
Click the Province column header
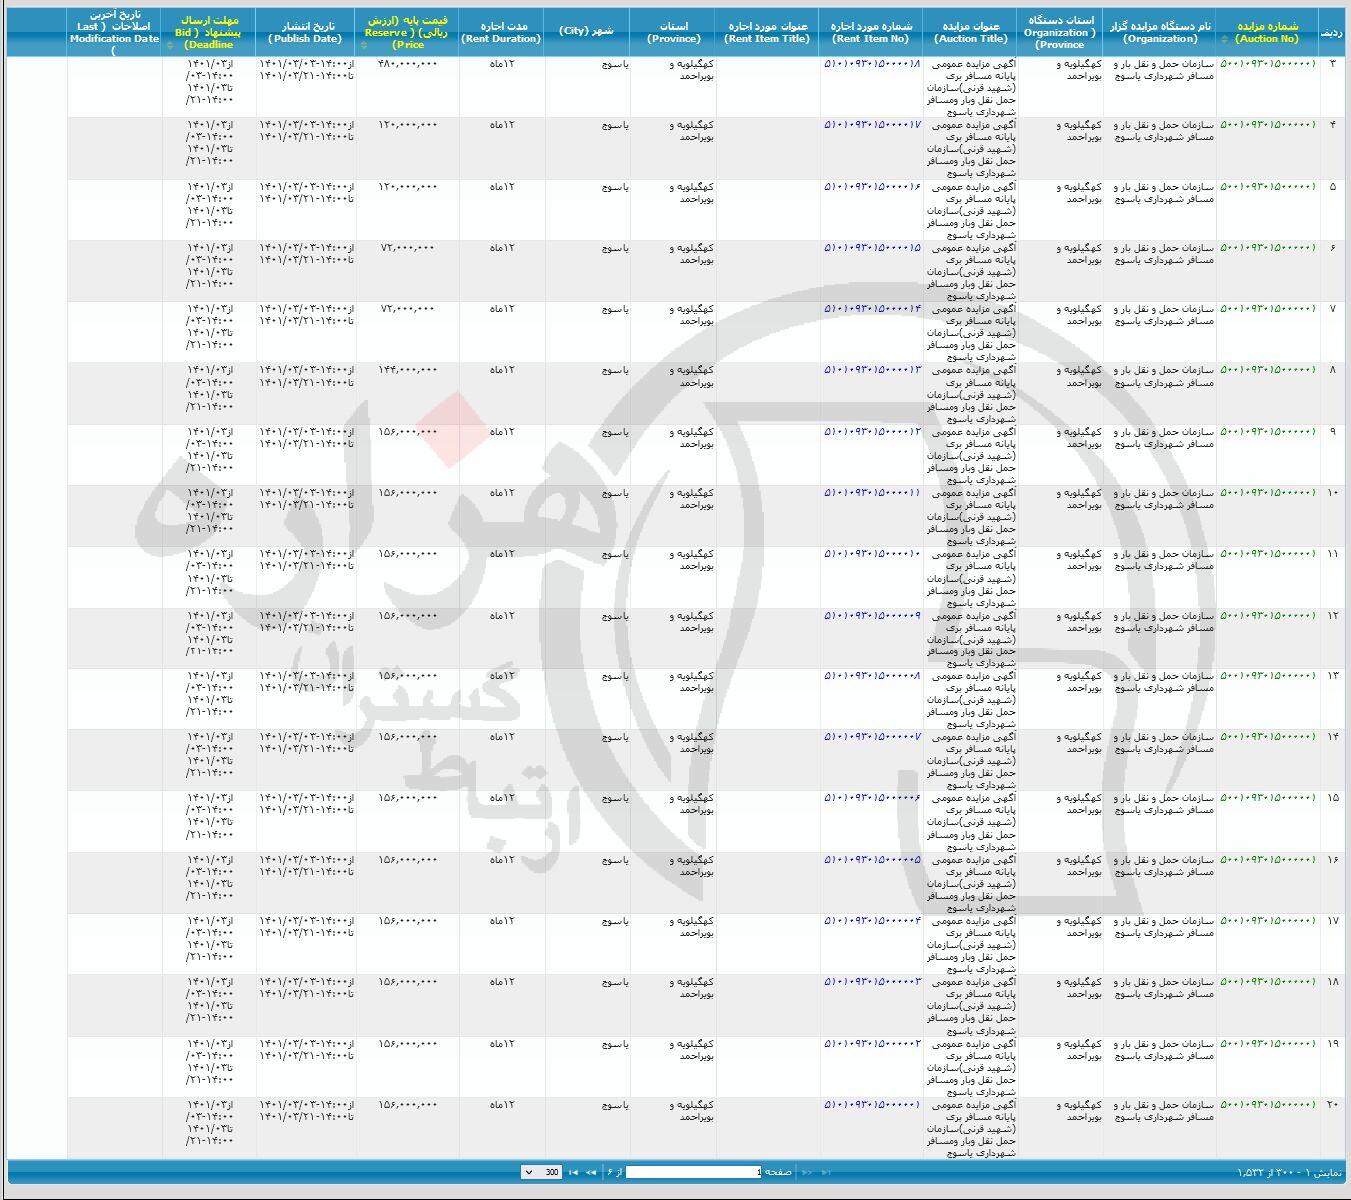coord(673,32)
